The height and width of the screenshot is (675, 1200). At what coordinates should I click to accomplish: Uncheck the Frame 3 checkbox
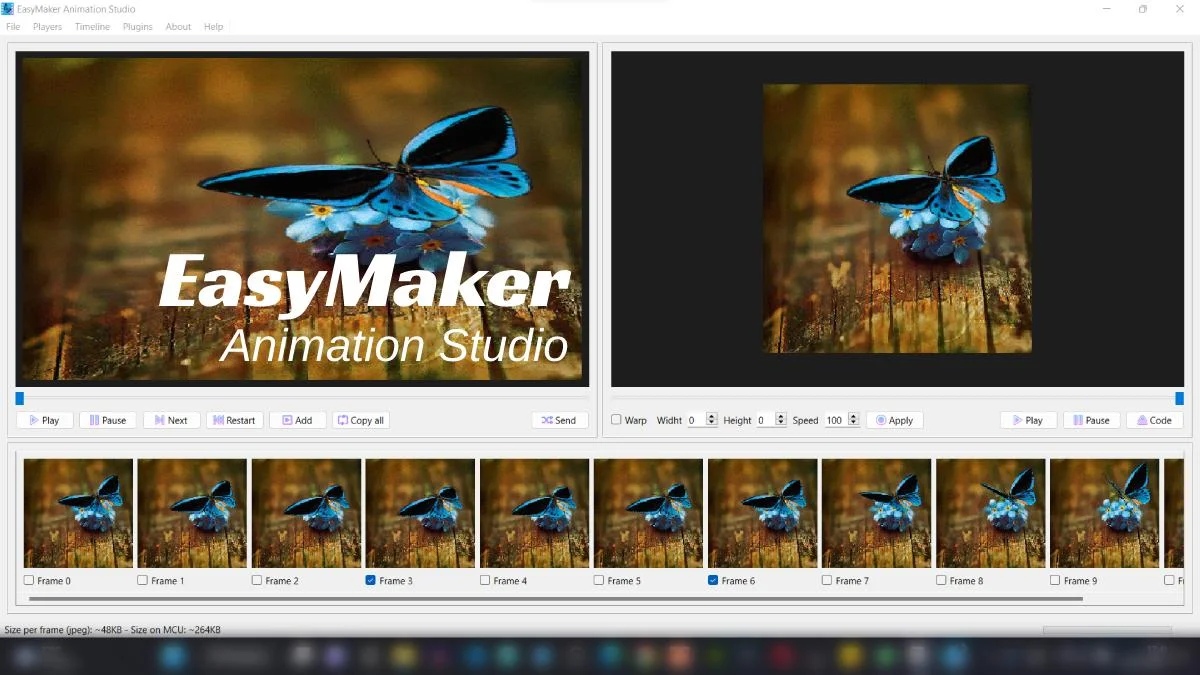coord(371,580)
